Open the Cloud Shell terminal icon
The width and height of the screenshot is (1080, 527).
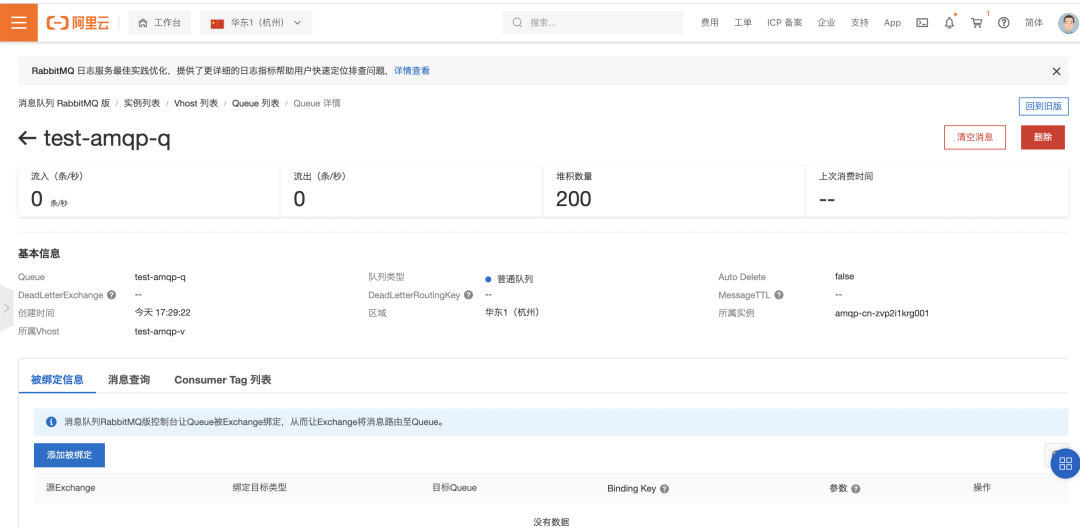pyautogui.click(x=922, y=23)
